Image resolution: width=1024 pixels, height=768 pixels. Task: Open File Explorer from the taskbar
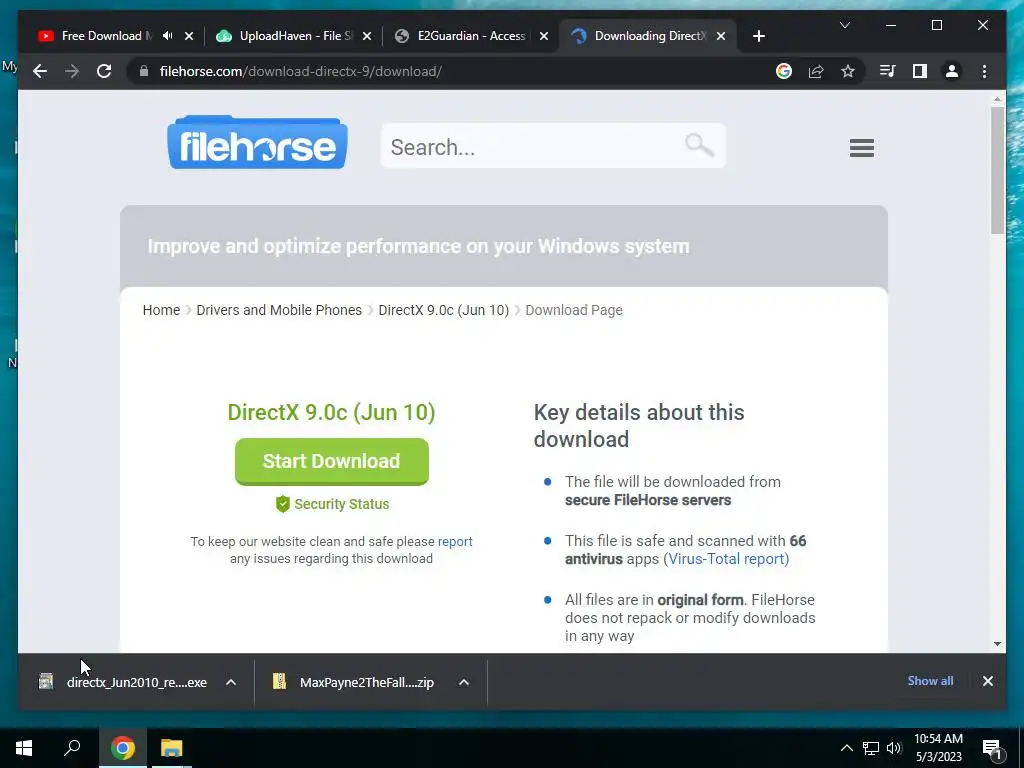tap(172, 748)
